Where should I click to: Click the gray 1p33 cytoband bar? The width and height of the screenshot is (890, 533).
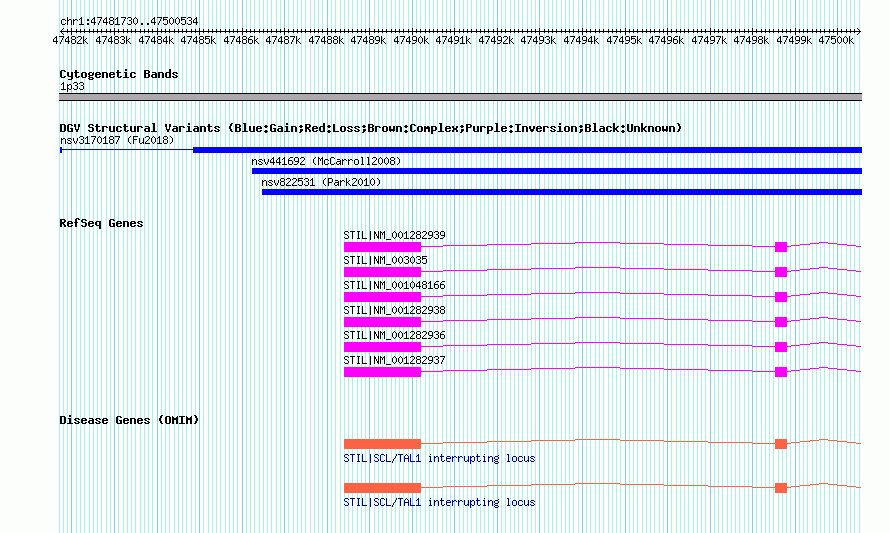tap(460, 97)
